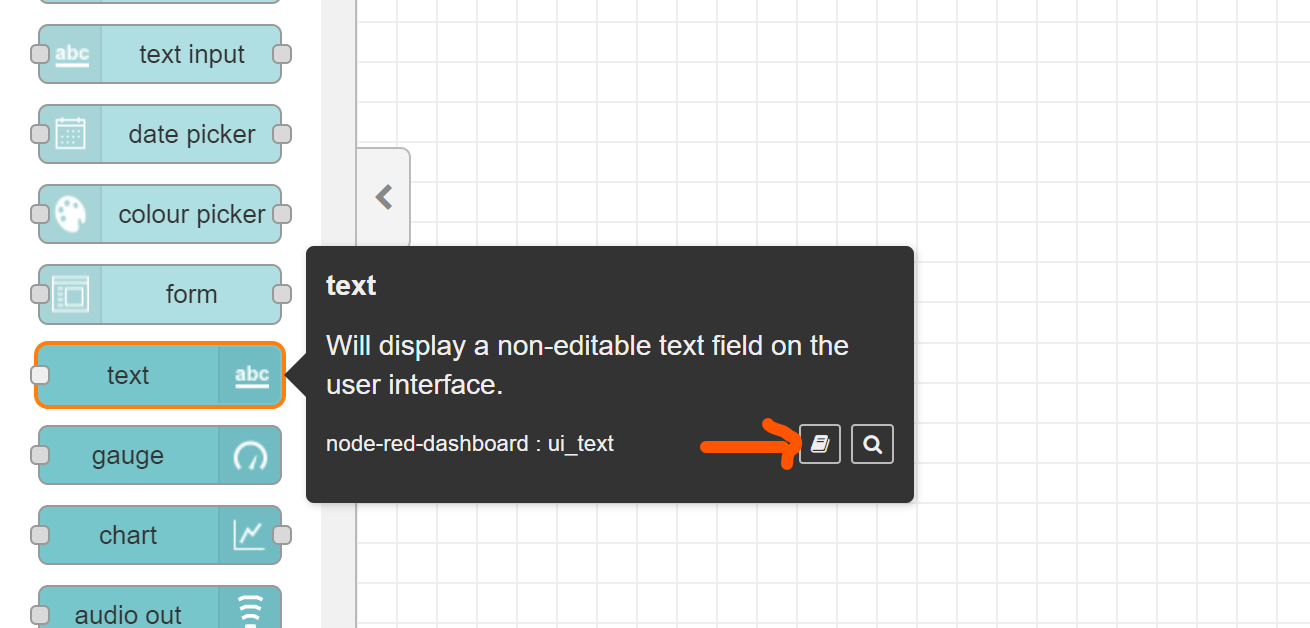
Task: Collapse the palette sidebar with the chevron
Action: tap(383, 197)
